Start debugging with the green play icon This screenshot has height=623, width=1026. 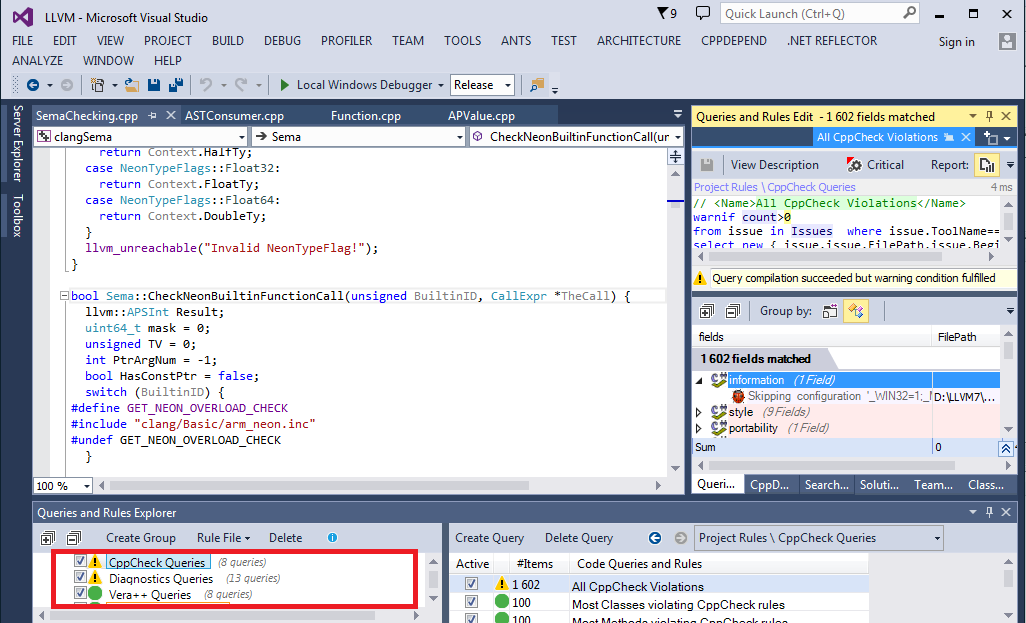pos(285,85)
